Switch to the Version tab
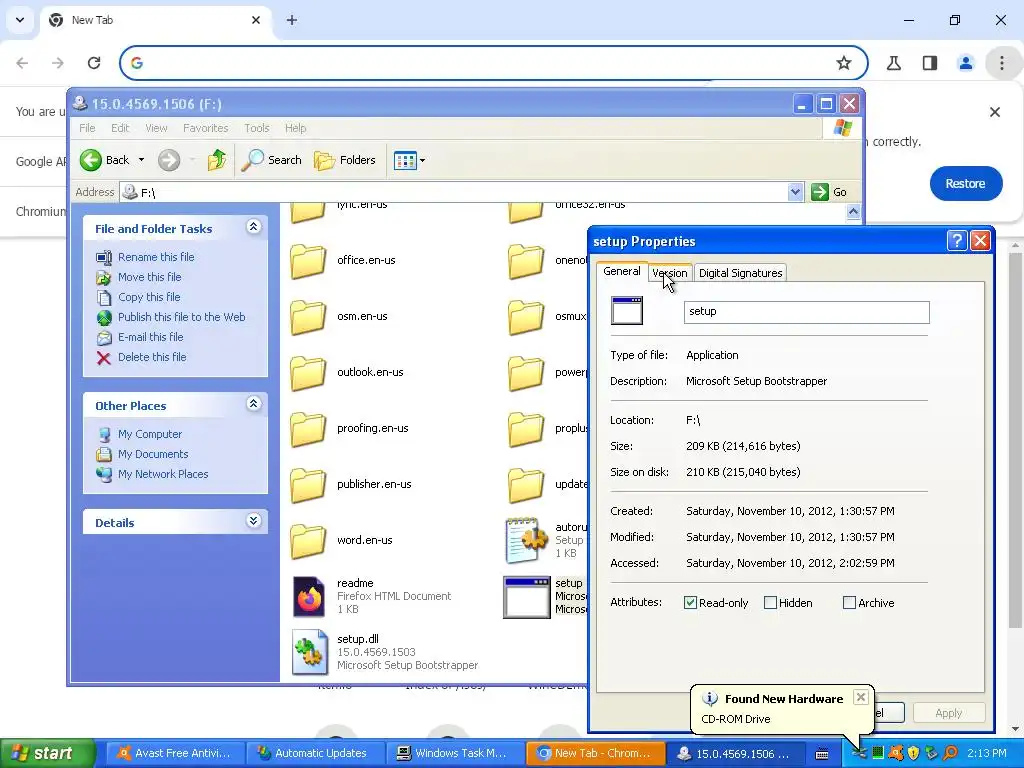The width and height of the screenshot is (1024, 768). coord(669,273)
